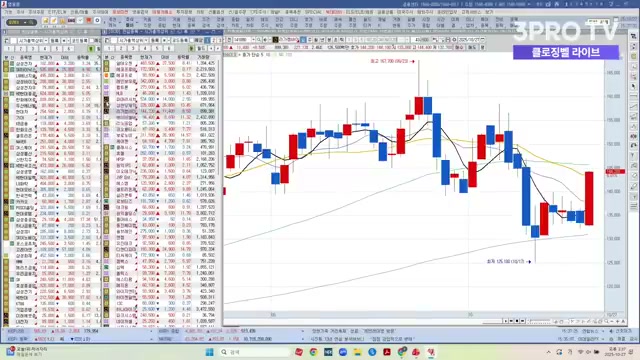Click the round gear-like icon in main toolbar
The image size is (640, 360).
pyautogui.click(x=97, y=20)
